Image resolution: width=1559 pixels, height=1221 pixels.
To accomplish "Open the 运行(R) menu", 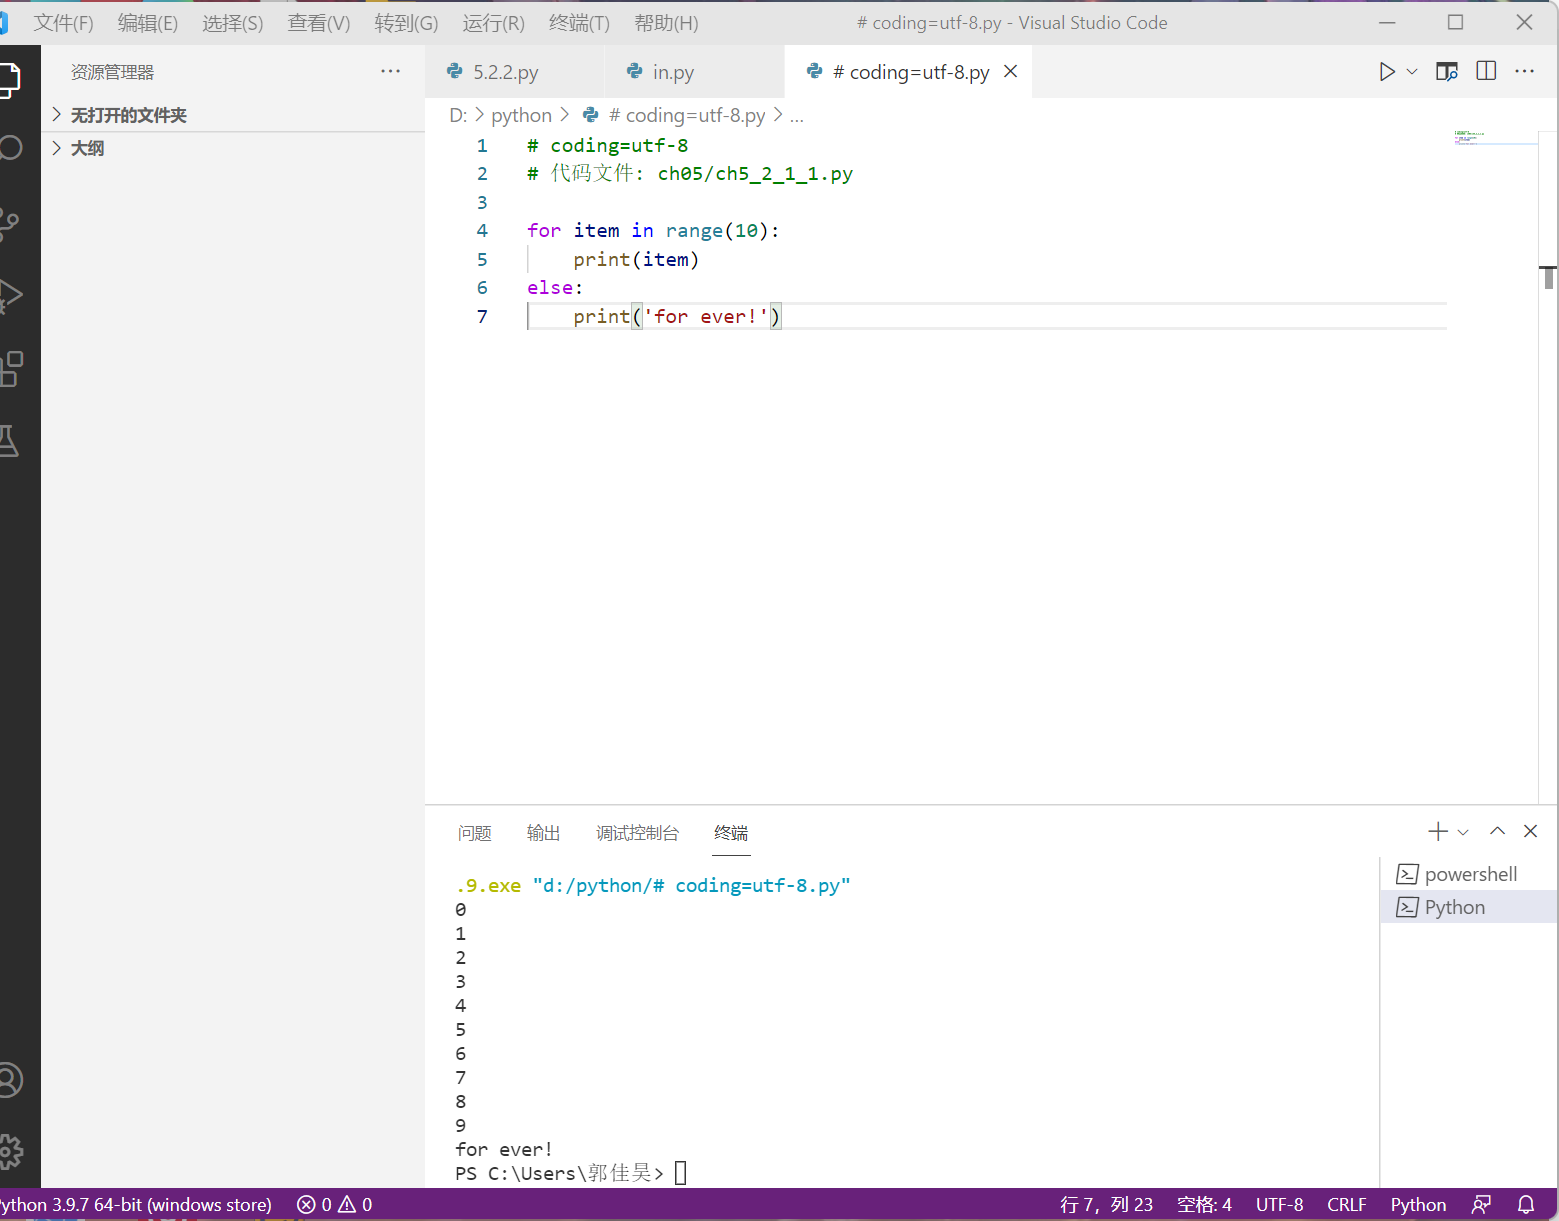I will click(x=493, y=23).
